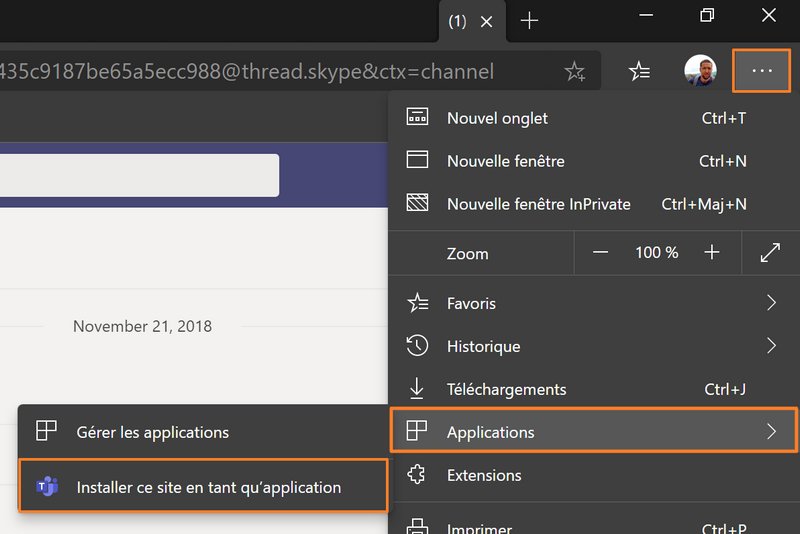Choose Nouvelle fenêtre InPrivate
The image size is (800, 534).
coord(538,204)
